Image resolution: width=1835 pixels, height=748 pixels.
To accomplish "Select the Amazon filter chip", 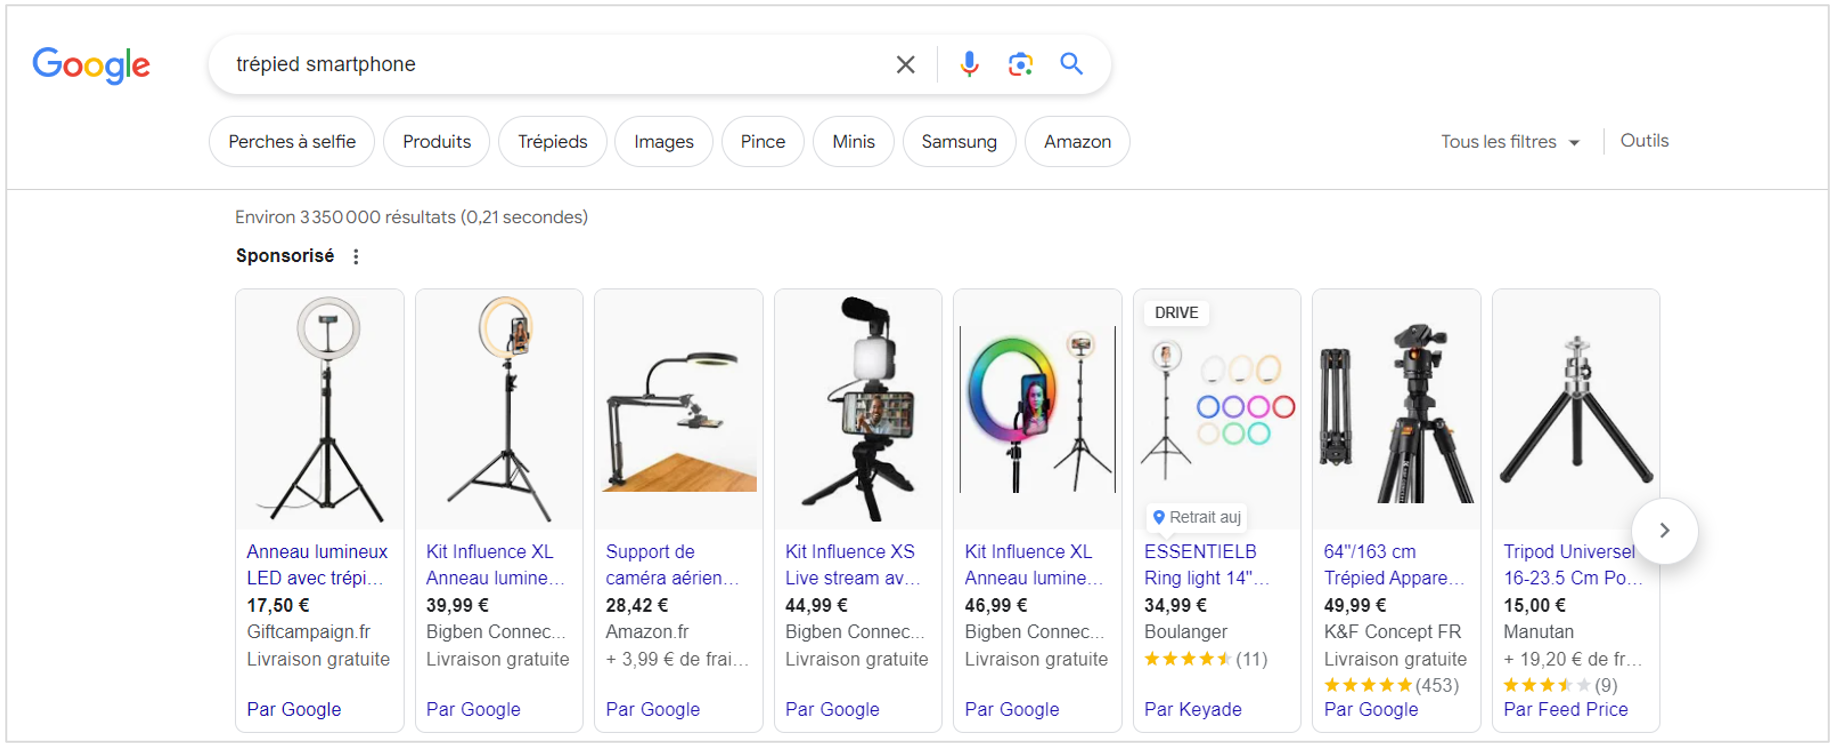I will coord(1078,141).
